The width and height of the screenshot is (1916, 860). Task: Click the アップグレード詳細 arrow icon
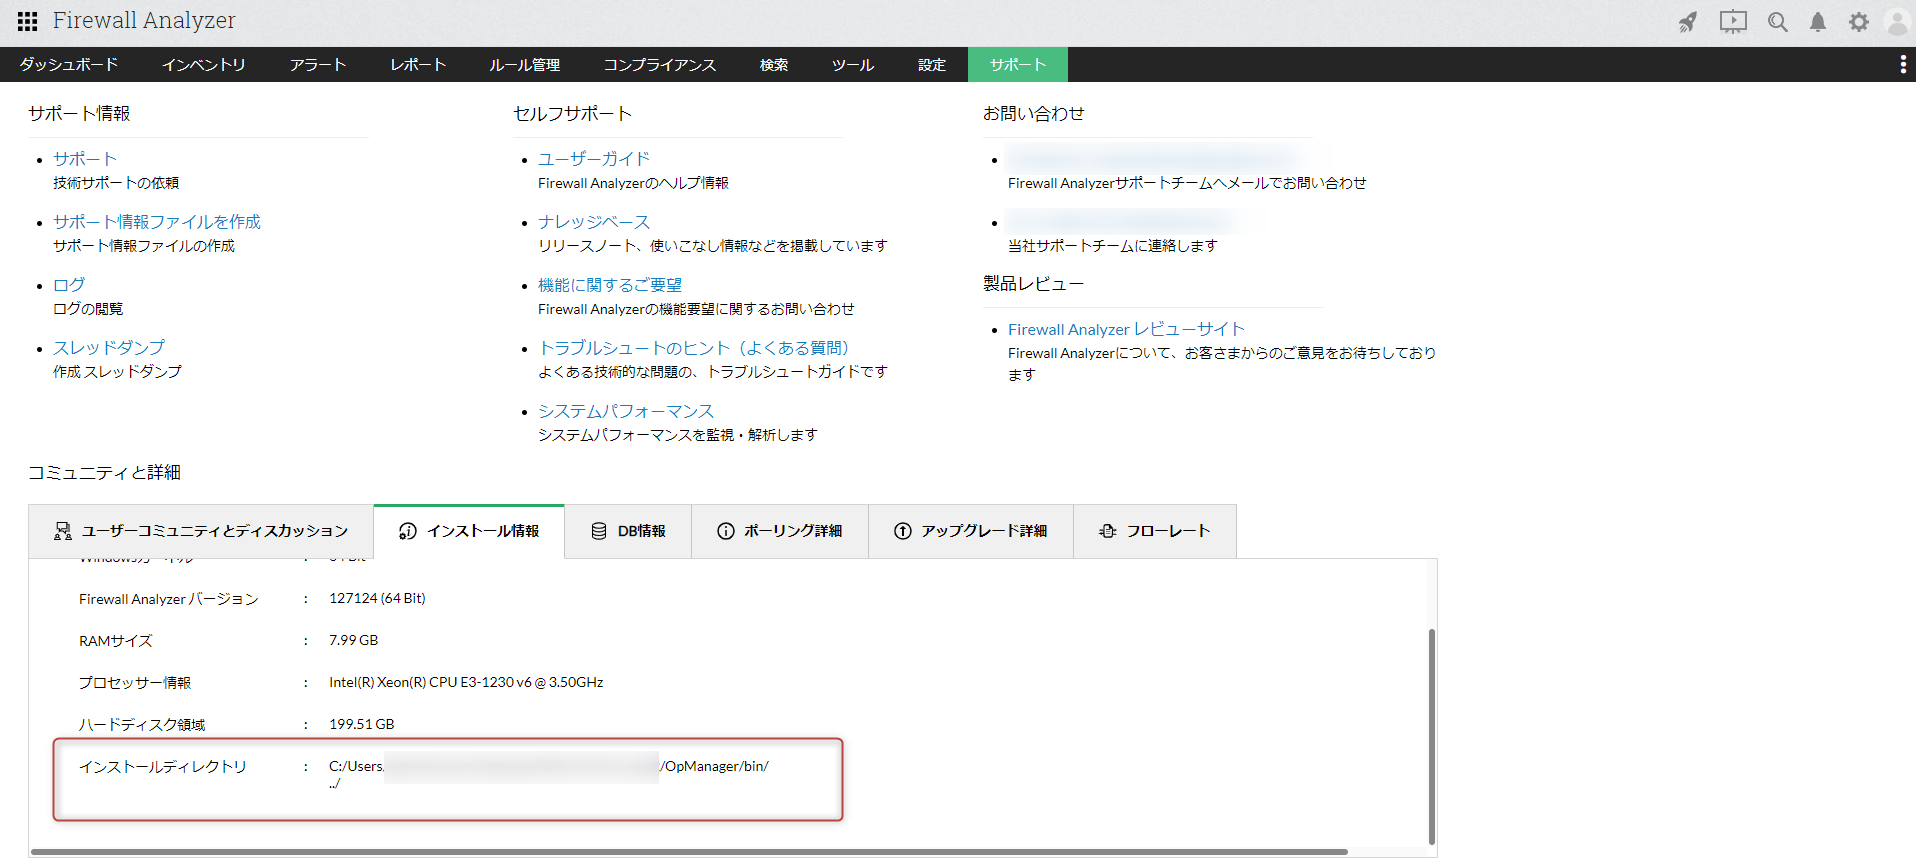(903, 531)
